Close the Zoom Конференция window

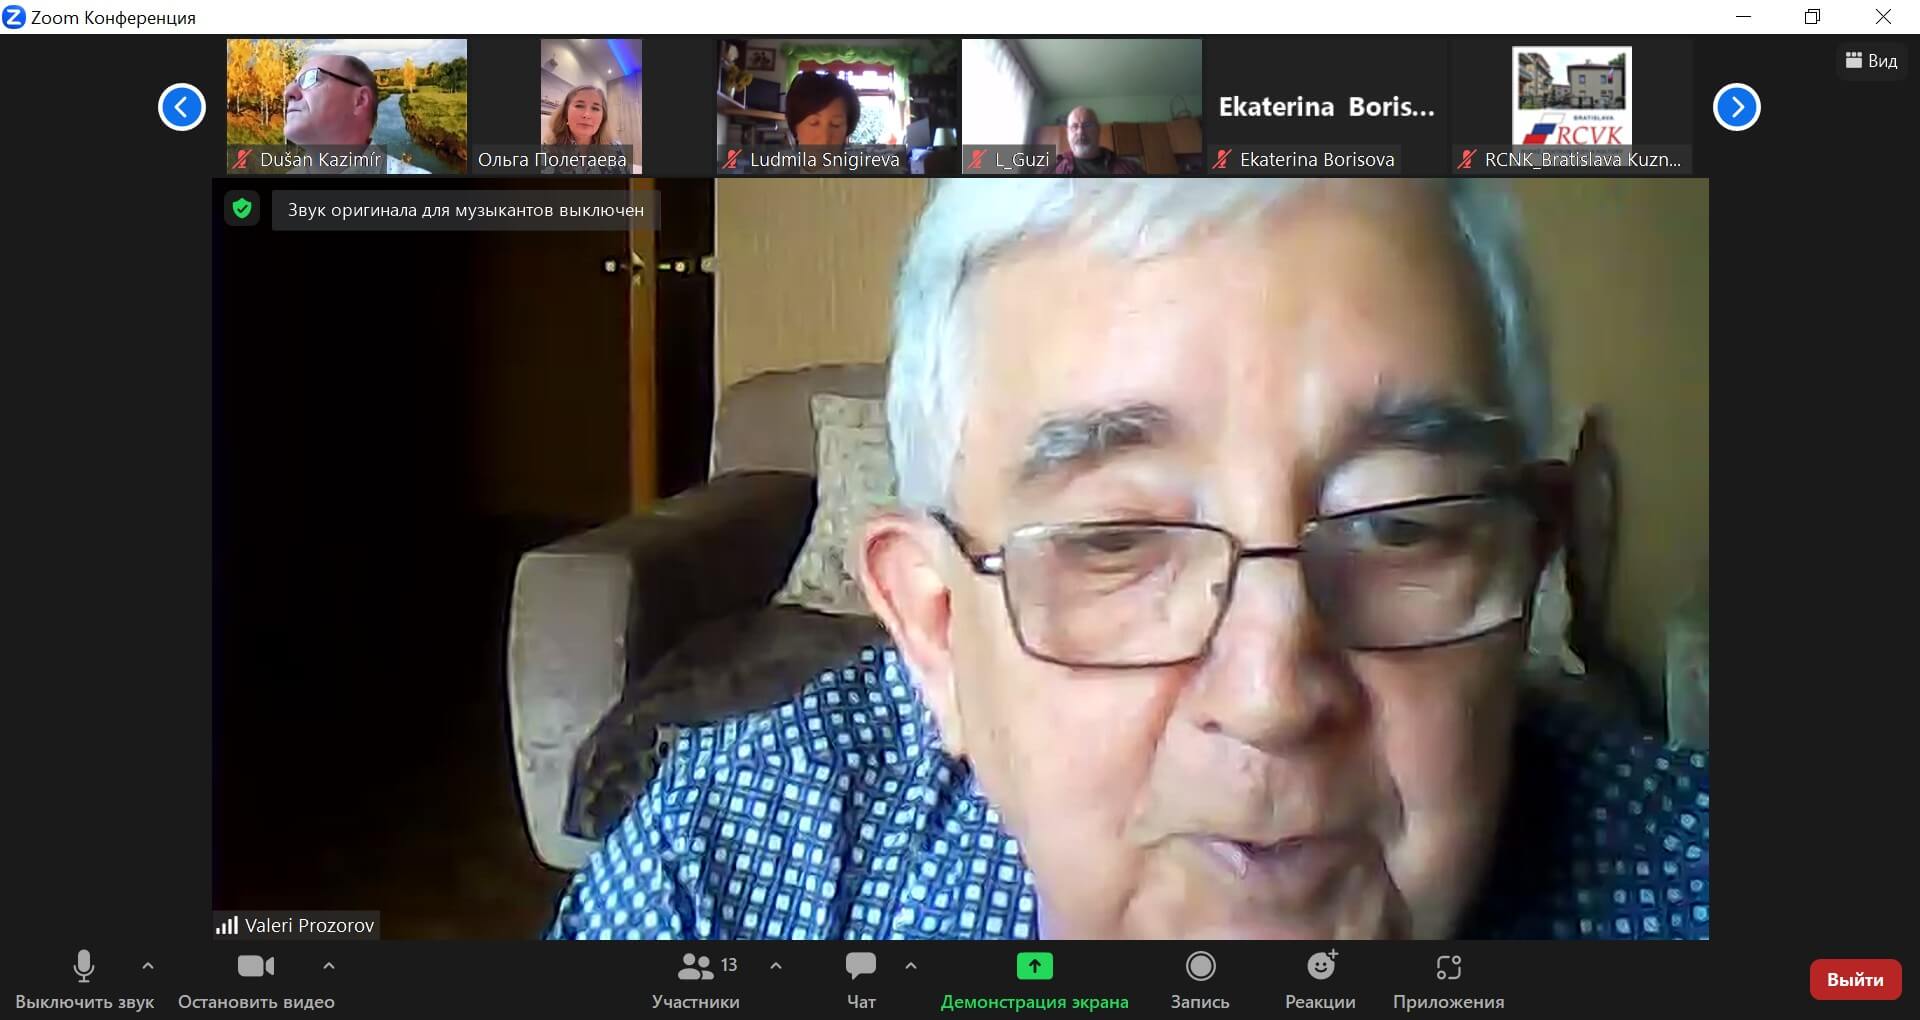[x=1883, y=17]
